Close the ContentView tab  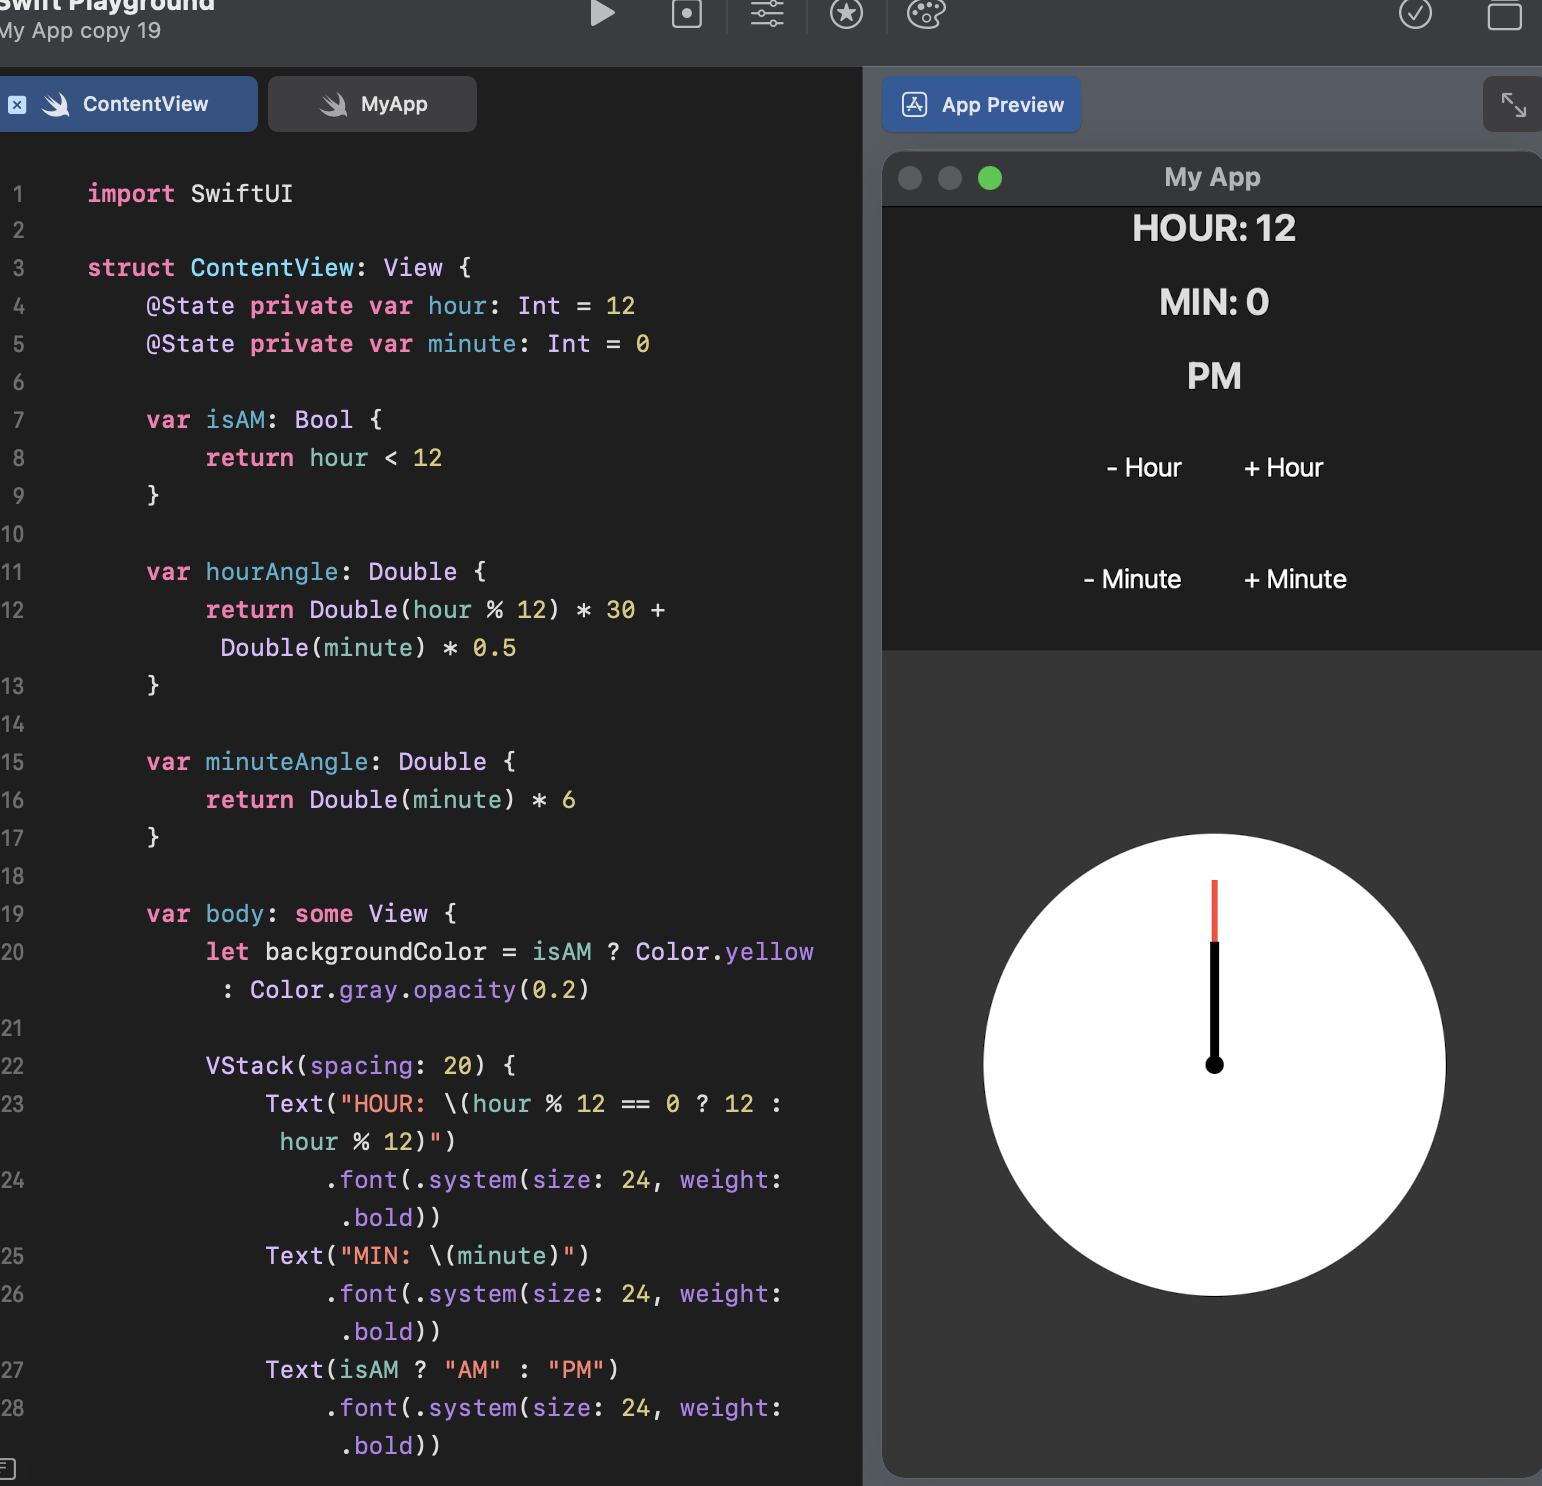pos(17,104)
